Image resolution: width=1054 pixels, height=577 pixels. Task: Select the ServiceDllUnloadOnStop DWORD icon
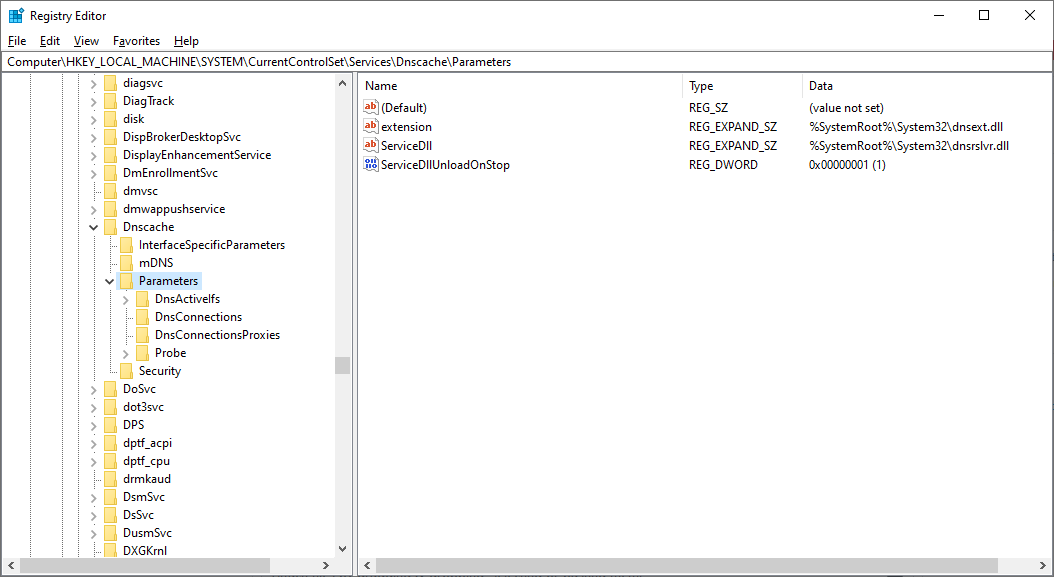tap(371, 164)
